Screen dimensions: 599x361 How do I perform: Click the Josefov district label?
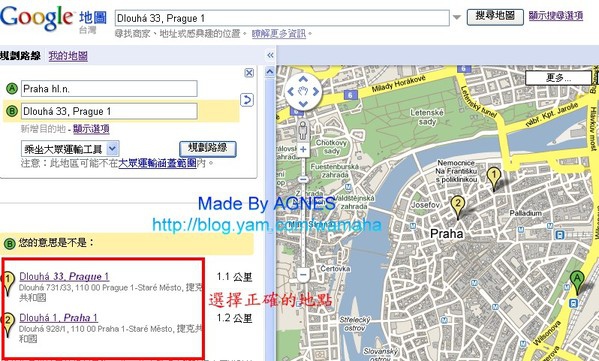tap(425, 205)
